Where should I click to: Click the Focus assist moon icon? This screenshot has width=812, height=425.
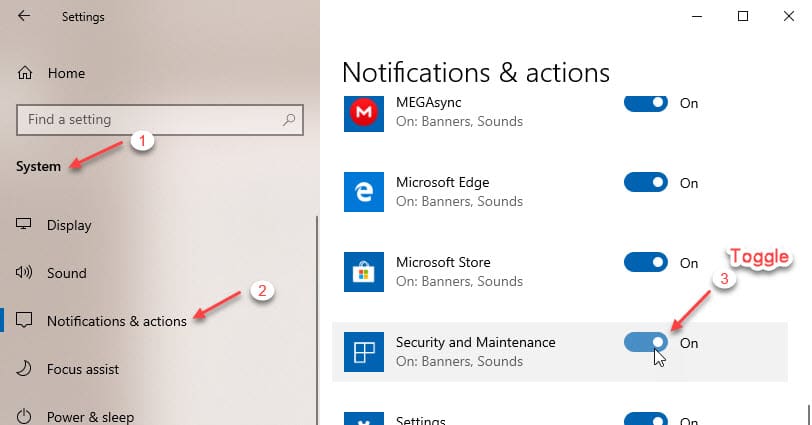[24, 369]
